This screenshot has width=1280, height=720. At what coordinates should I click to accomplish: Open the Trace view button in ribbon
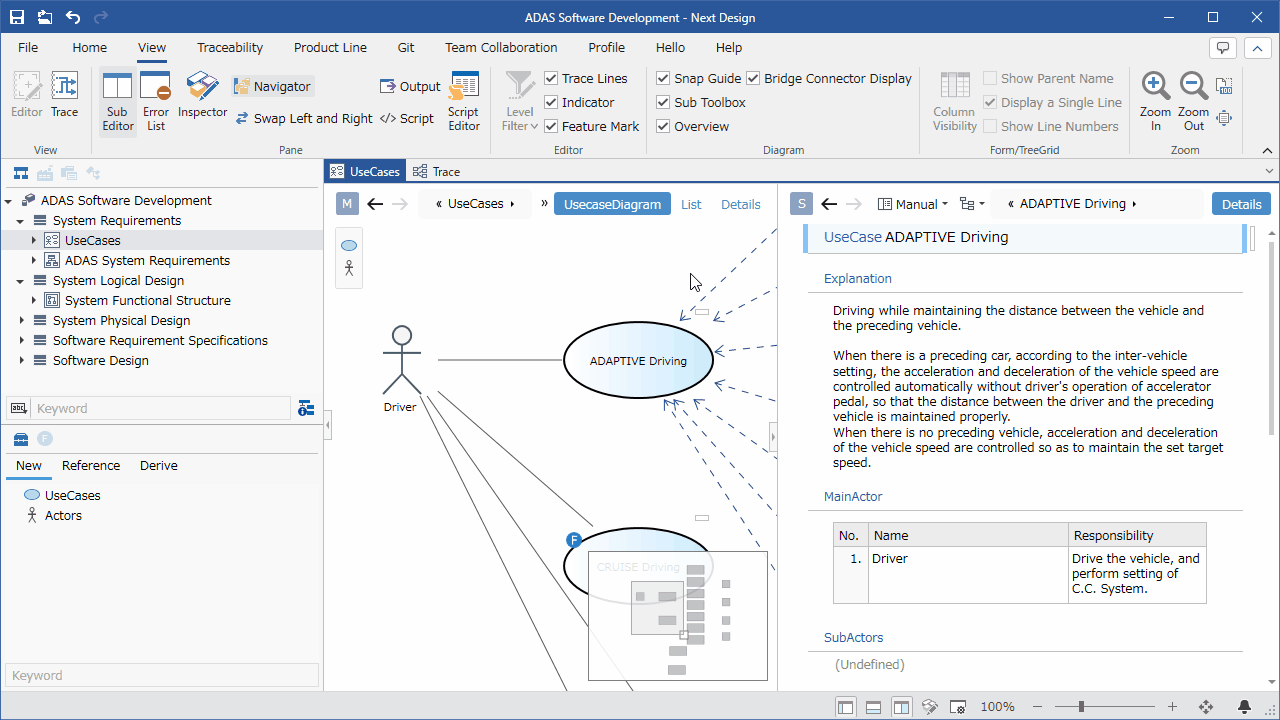coord(65,95)
